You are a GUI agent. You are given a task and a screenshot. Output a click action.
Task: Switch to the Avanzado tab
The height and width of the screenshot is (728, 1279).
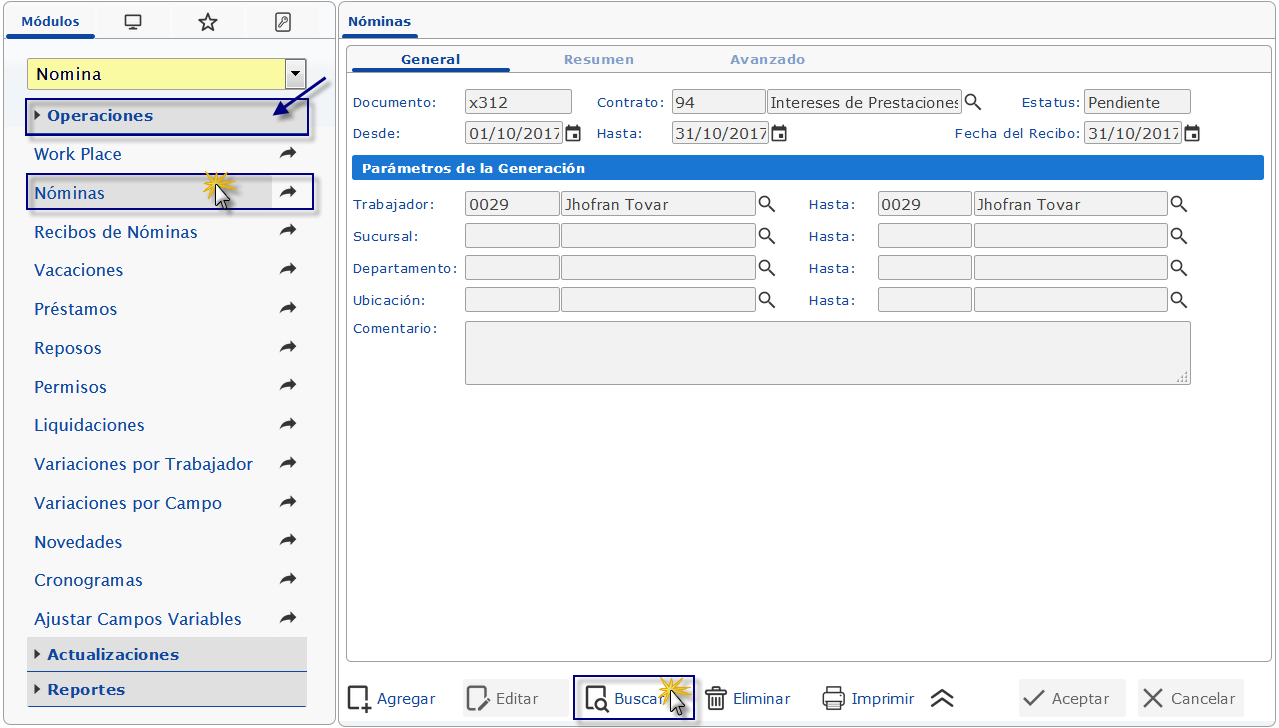tap(767, 60)
